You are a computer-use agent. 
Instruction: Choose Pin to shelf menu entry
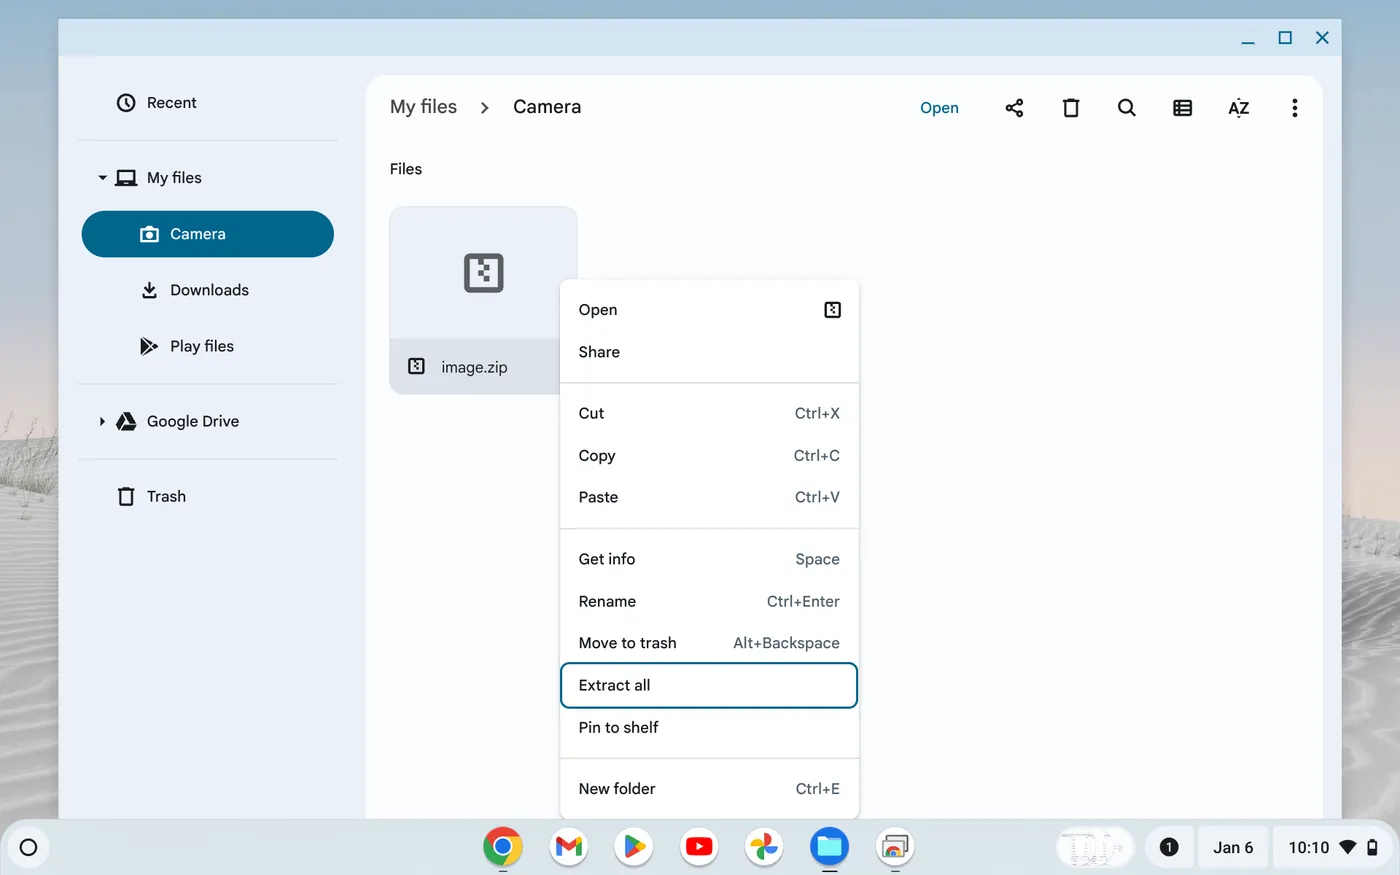click(709, 728)
